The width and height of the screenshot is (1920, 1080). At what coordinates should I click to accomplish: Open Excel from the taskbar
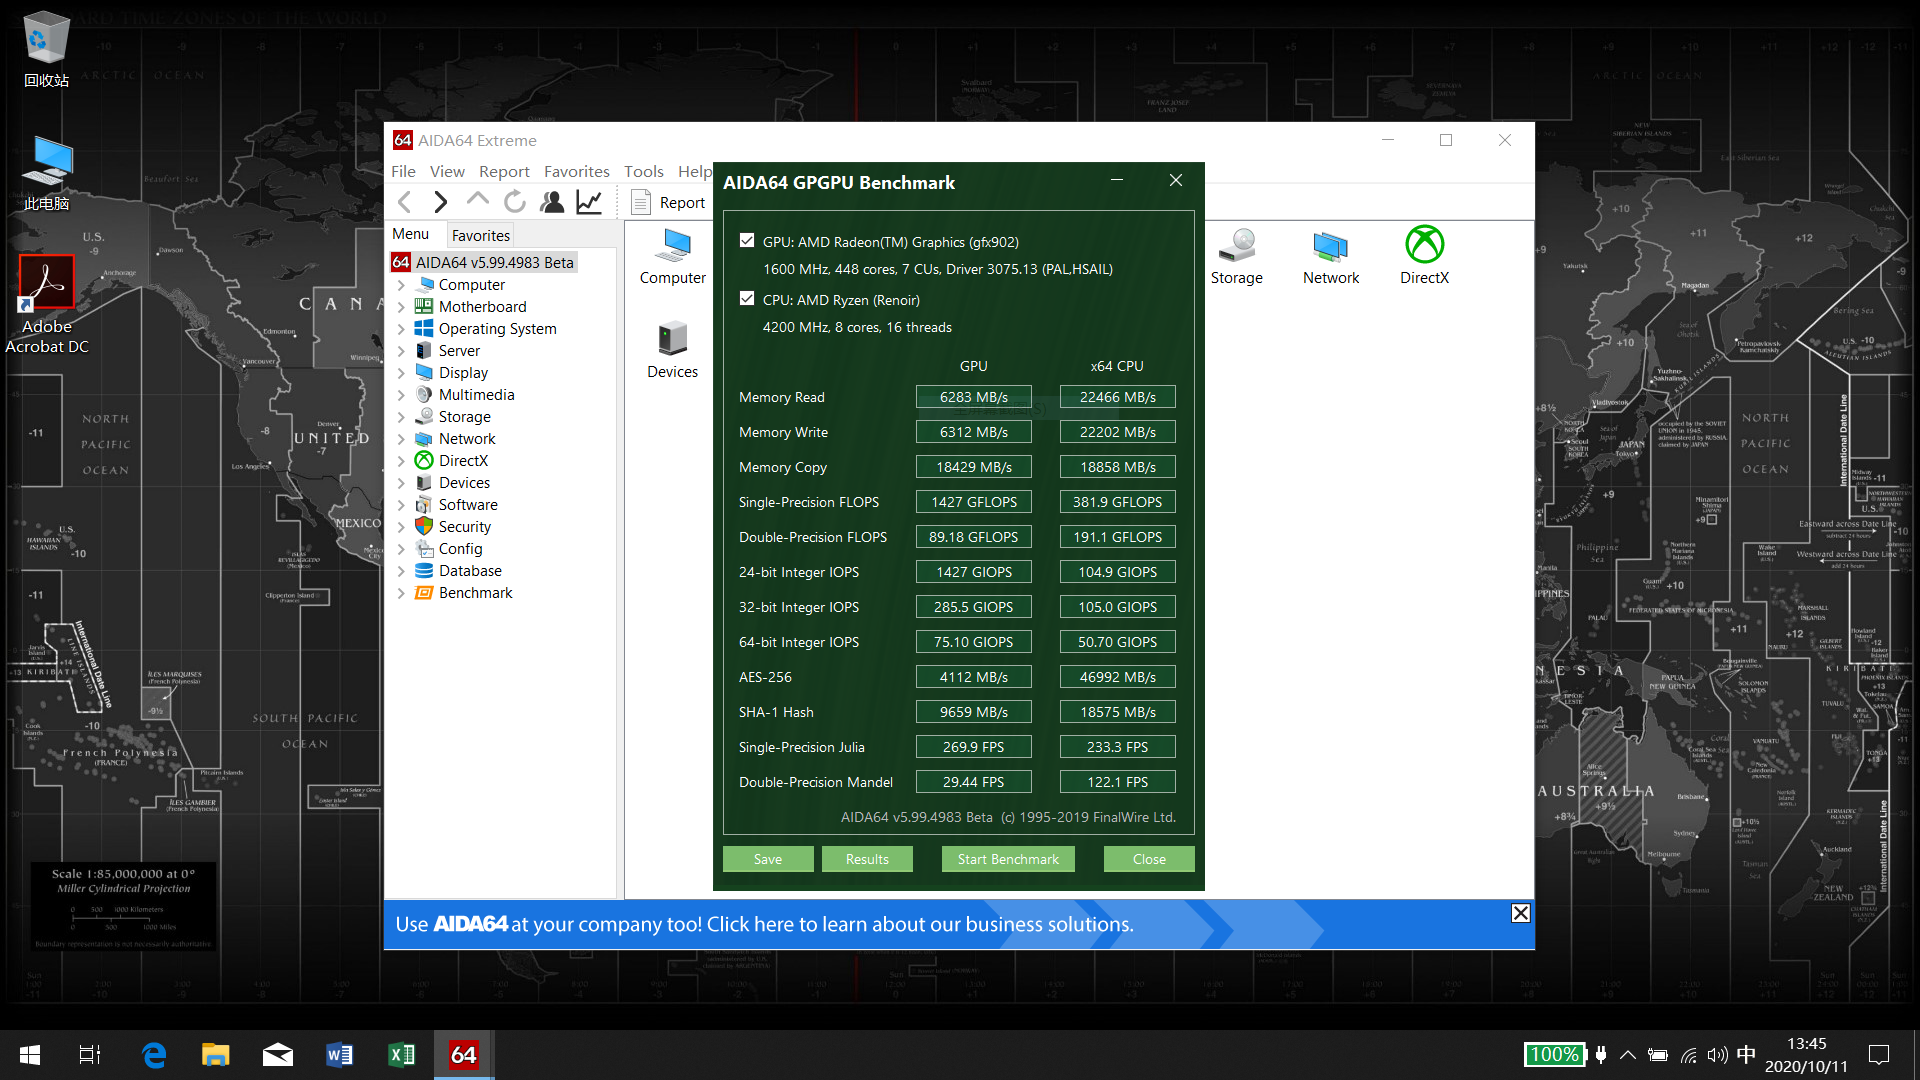[401, 1054]
